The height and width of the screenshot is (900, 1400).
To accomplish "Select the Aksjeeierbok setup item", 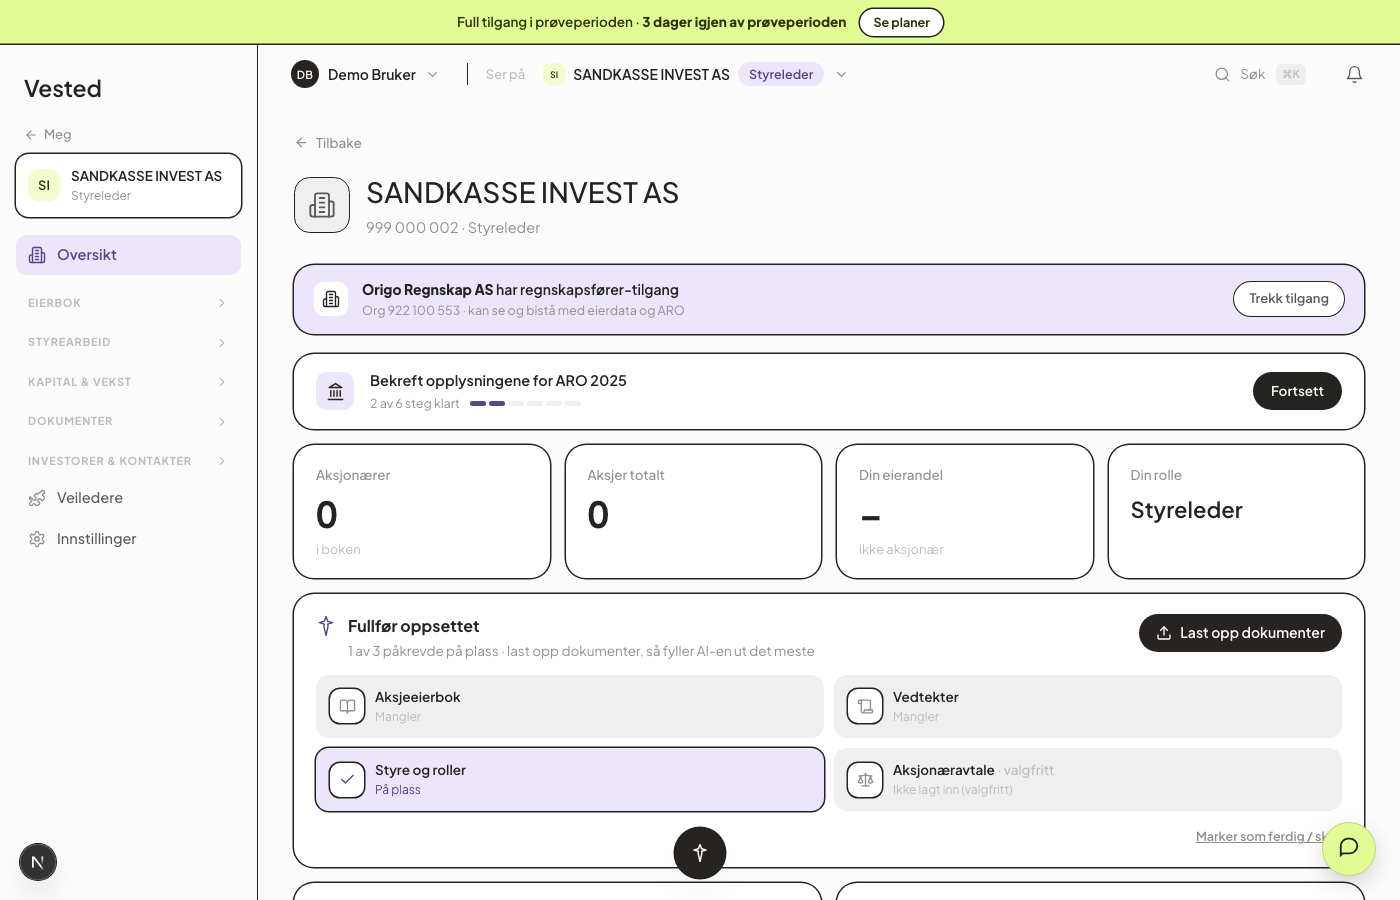I will pyautogui.click(x=570, y=706).
